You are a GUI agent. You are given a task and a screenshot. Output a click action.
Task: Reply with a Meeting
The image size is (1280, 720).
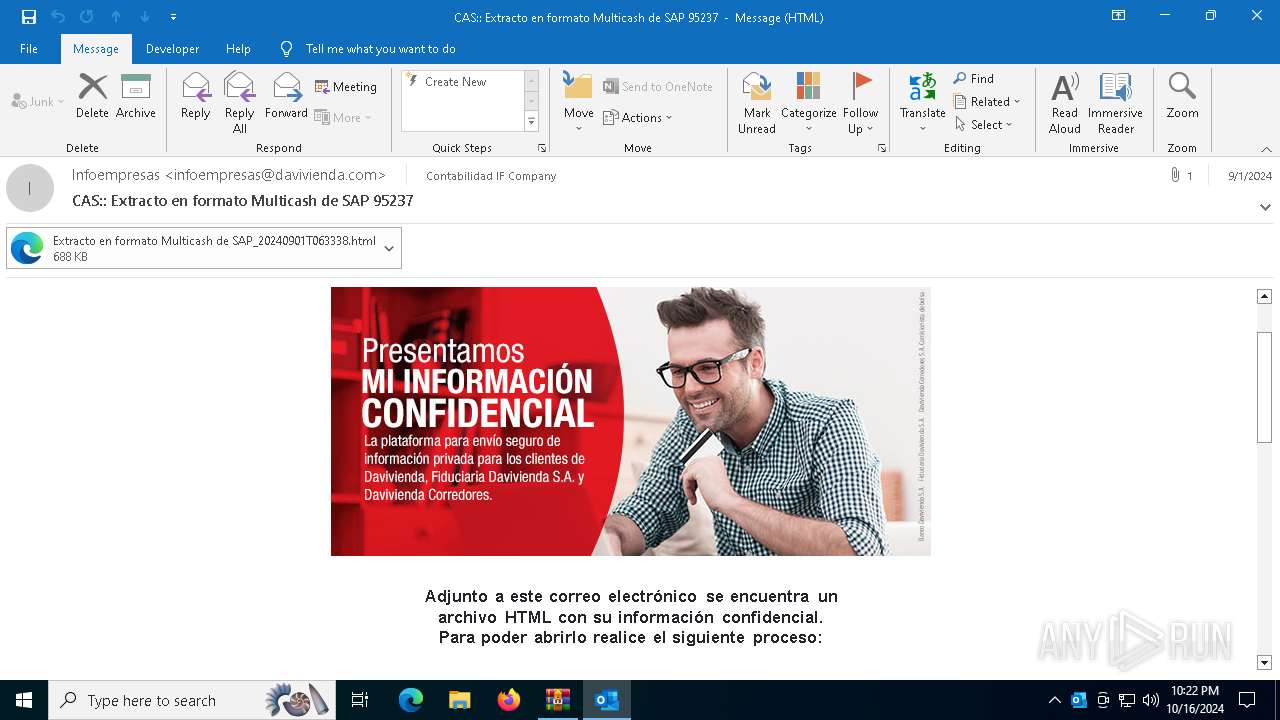(x=346, y=87)
